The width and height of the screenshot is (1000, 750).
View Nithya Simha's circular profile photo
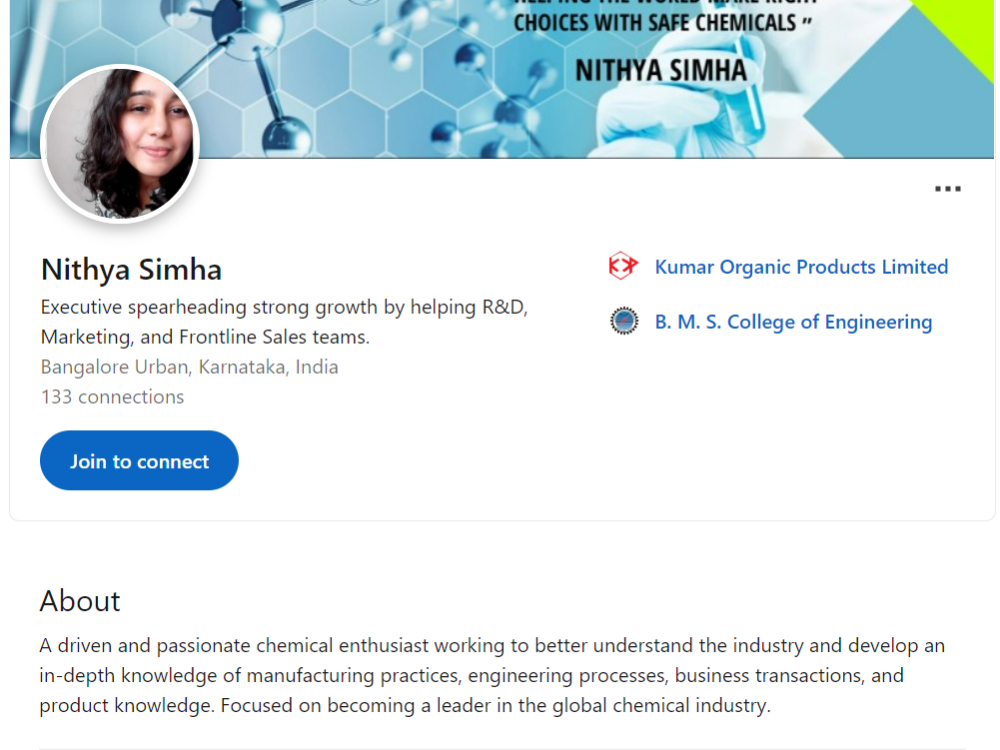click(120, 143)
